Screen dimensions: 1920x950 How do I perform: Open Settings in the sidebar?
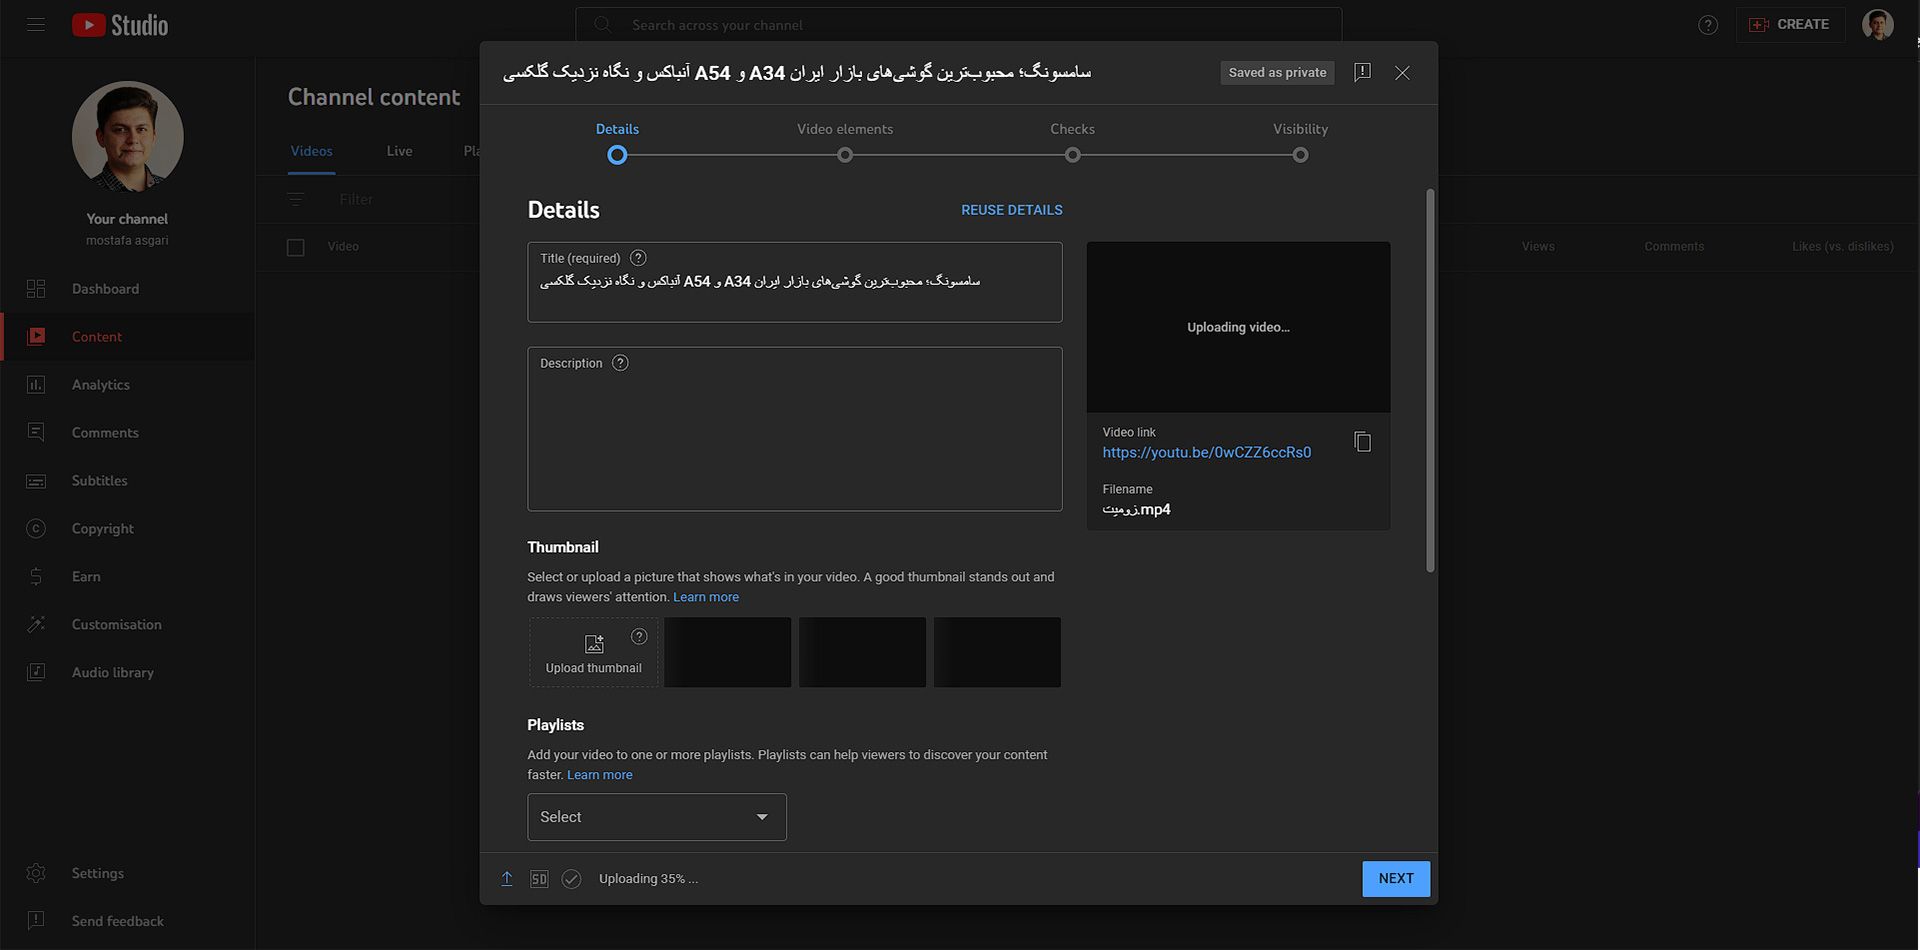tap(127, 873)
